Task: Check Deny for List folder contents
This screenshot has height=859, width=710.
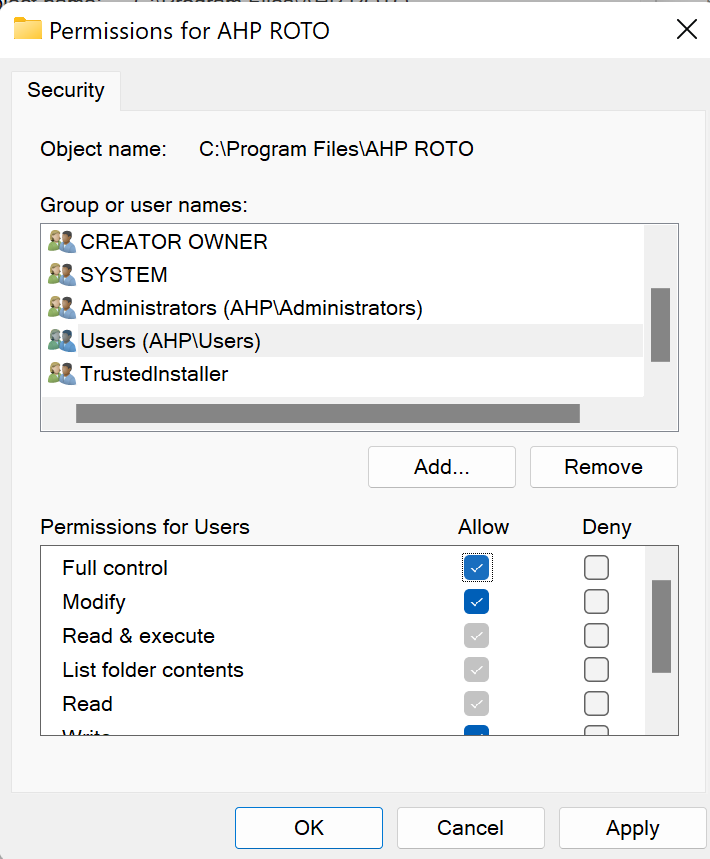Action: tap(596, 669)
